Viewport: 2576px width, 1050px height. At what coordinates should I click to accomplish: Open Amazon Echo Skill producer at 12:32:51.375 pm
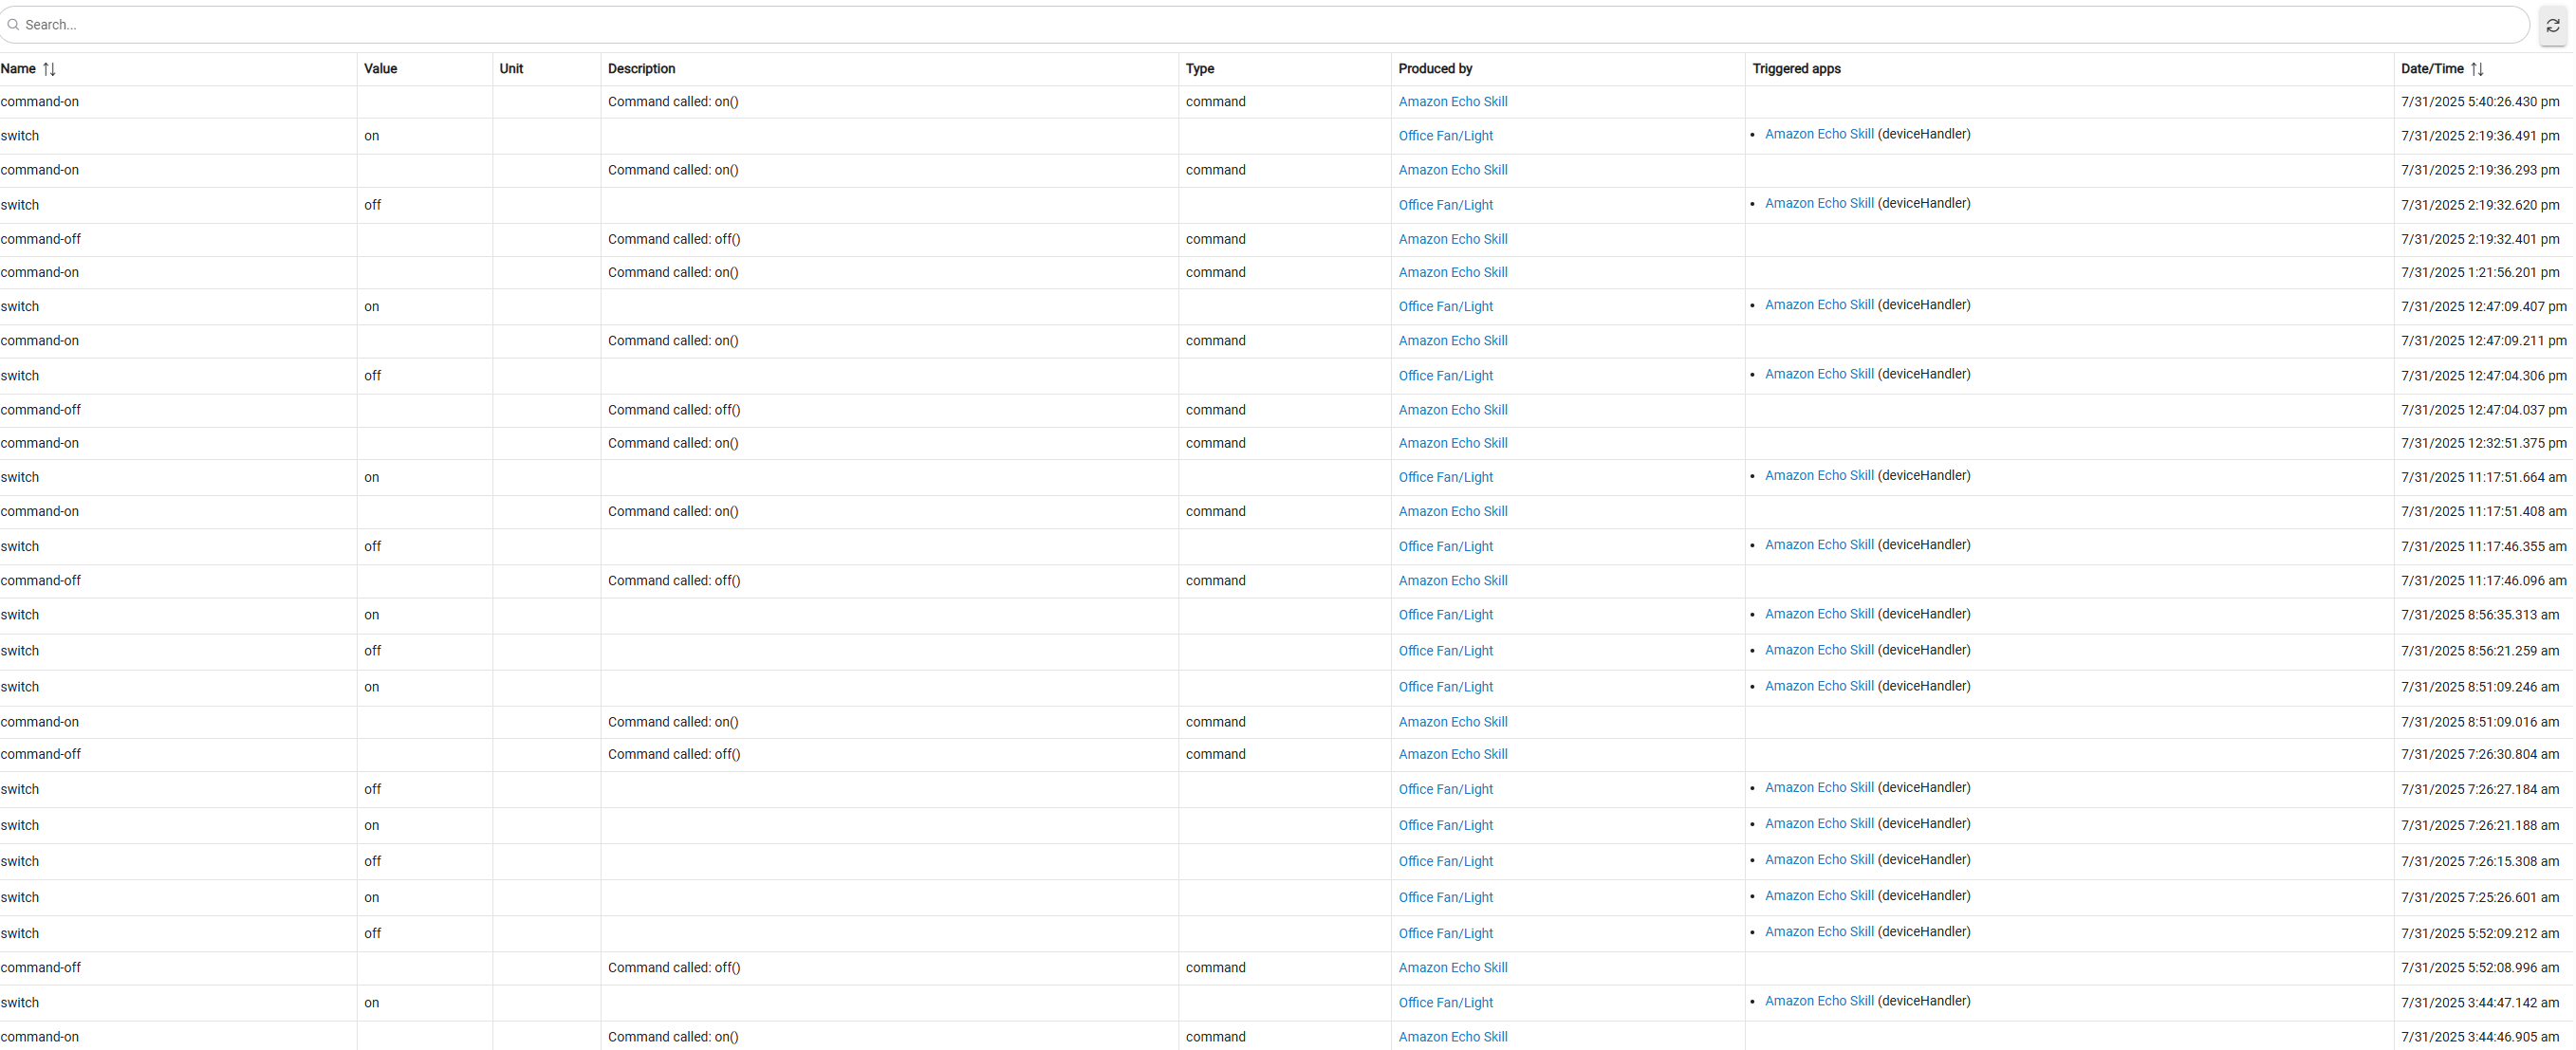point(1452,443)
